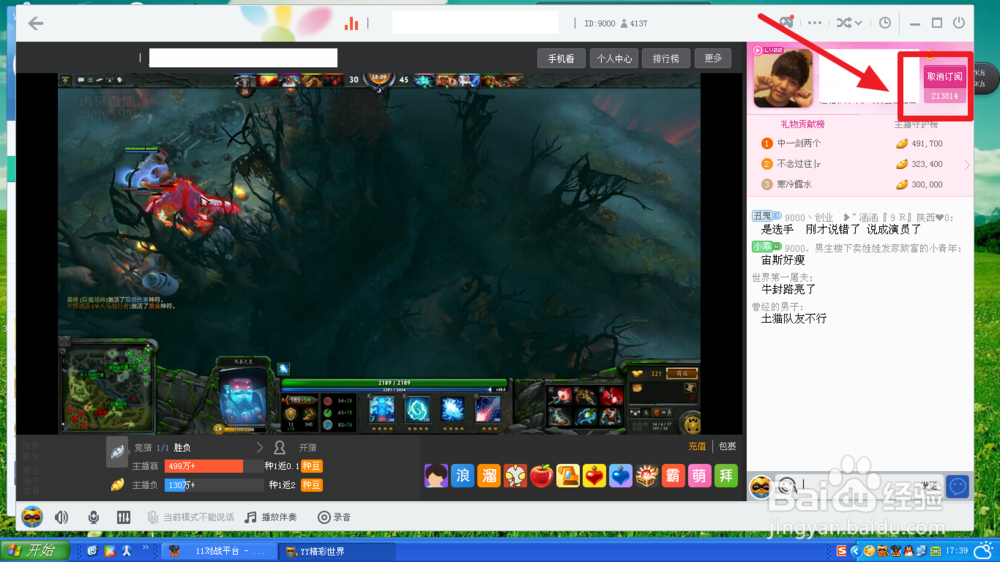Expand the 竞猜 胜负 chevron
Viewport: 1000px width, 562px height.
coord(260,448)
